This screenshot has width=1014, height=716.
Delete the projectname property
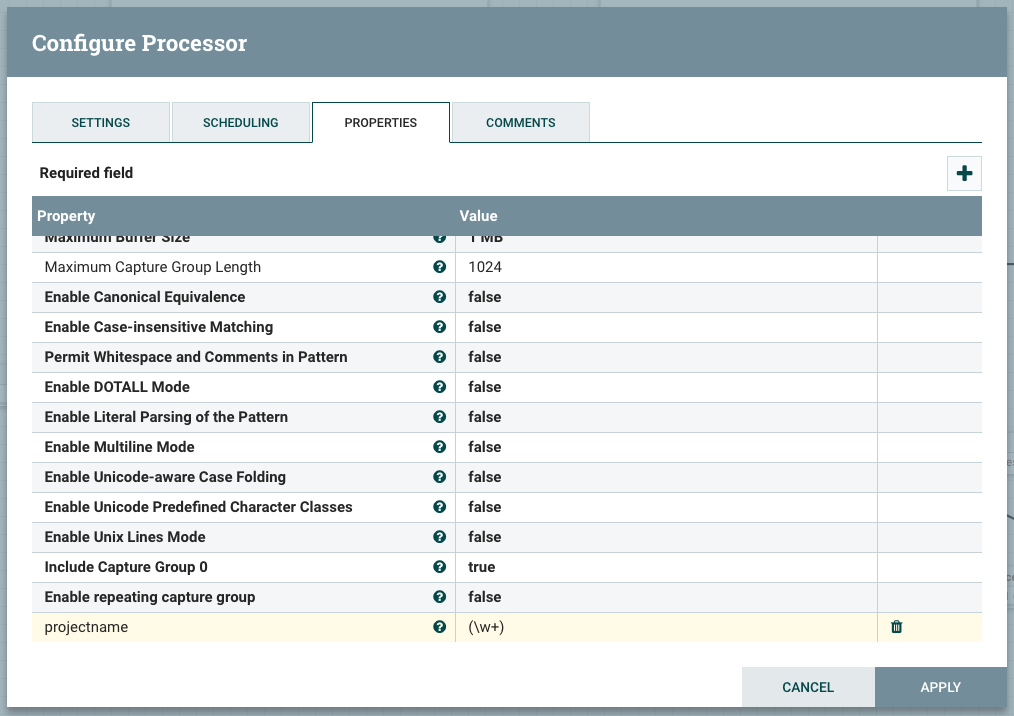(x=896, y=627)
